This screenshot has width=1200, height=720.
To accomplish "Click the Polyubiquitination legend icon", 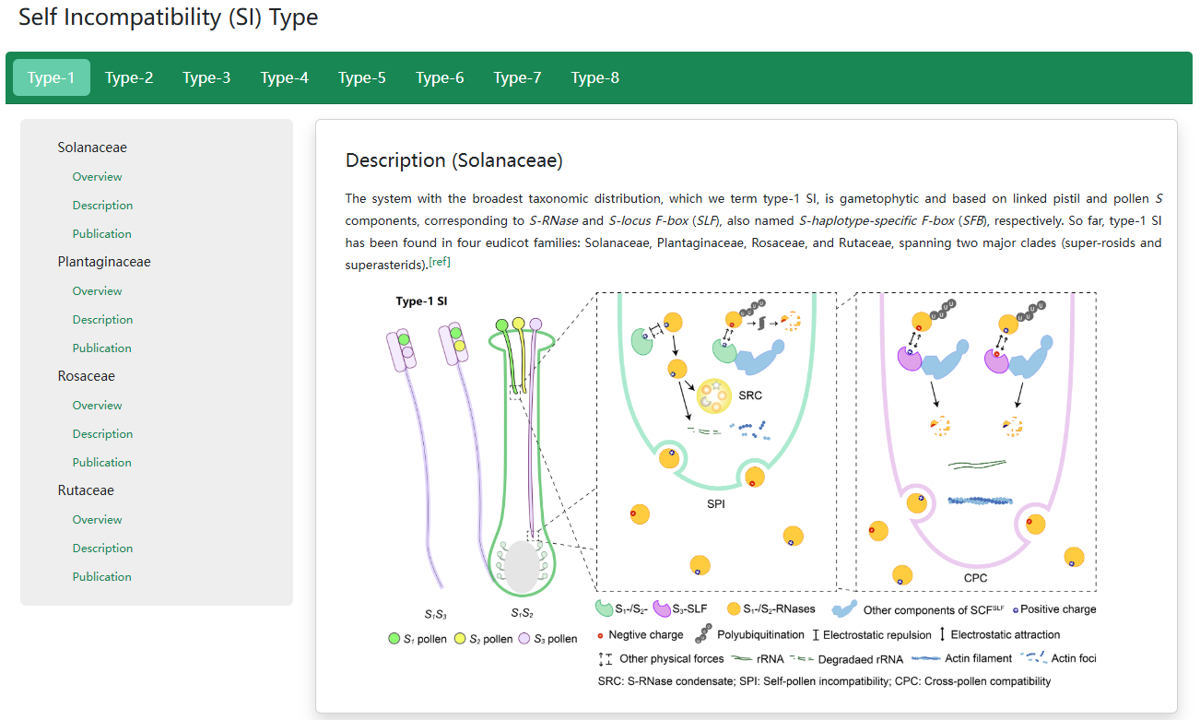I will coord(703,634).
